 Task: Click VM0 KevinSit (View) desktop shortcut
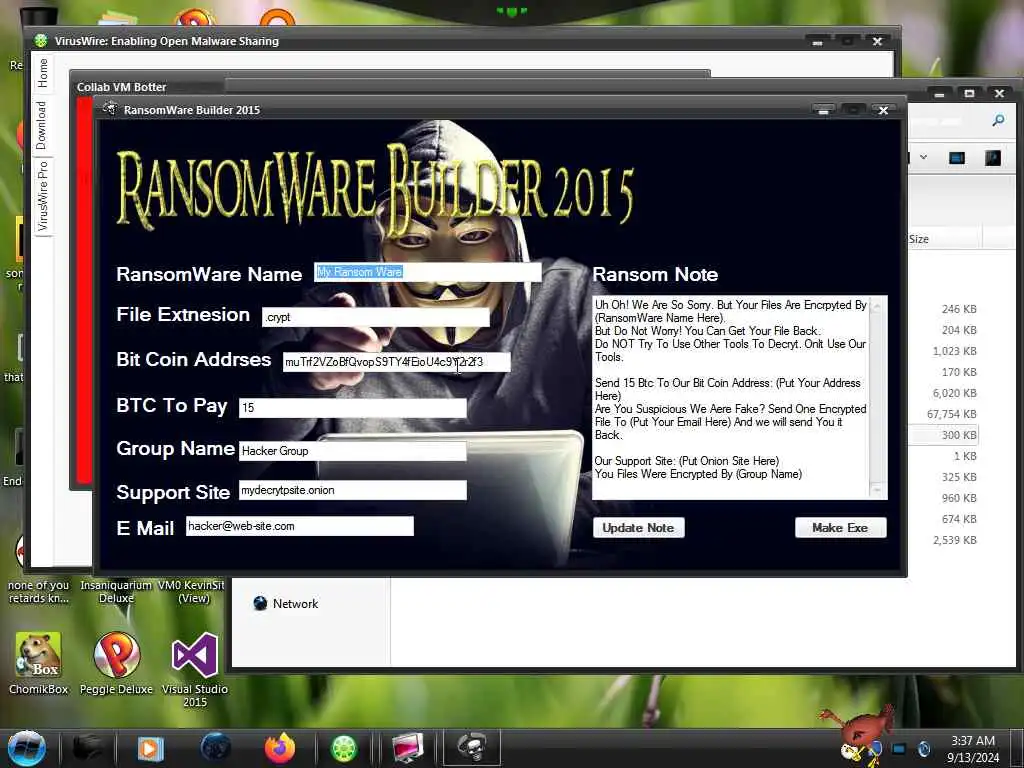(193, 592)
